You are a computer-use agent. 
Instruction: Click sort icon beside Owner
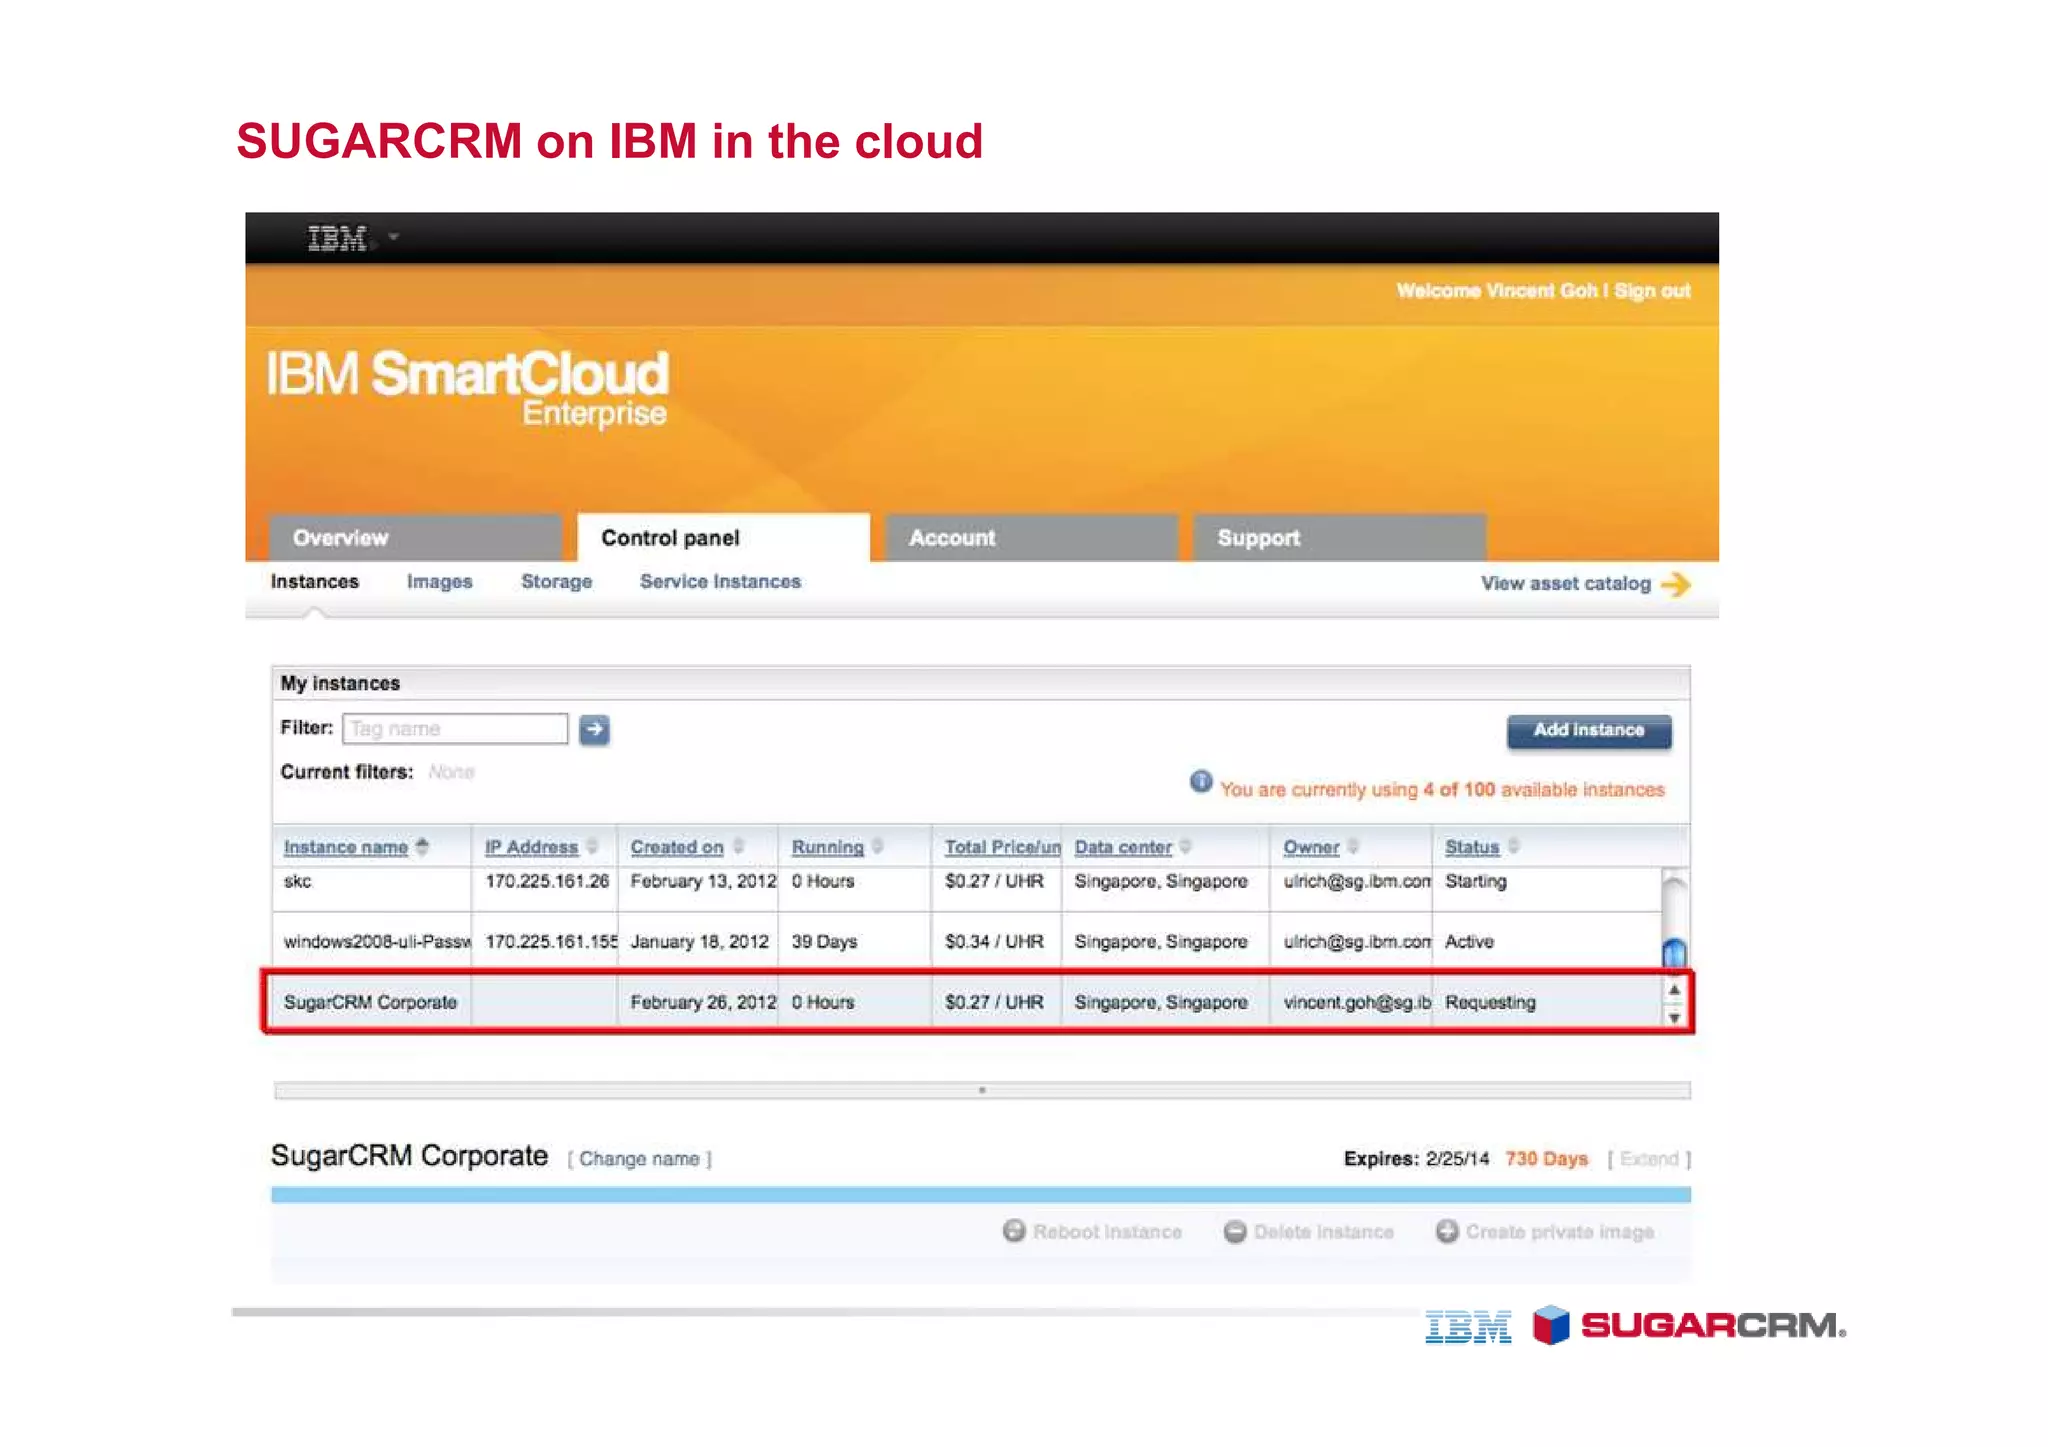click(1353, 847)
